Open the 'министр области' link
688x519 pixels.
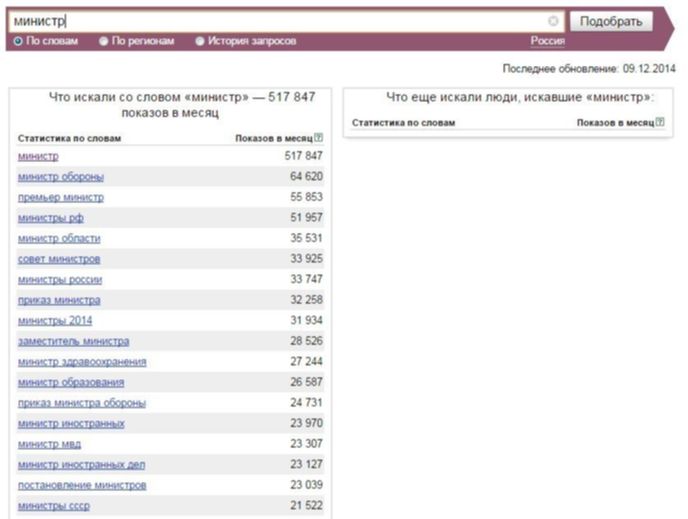[x=59, y=239]
